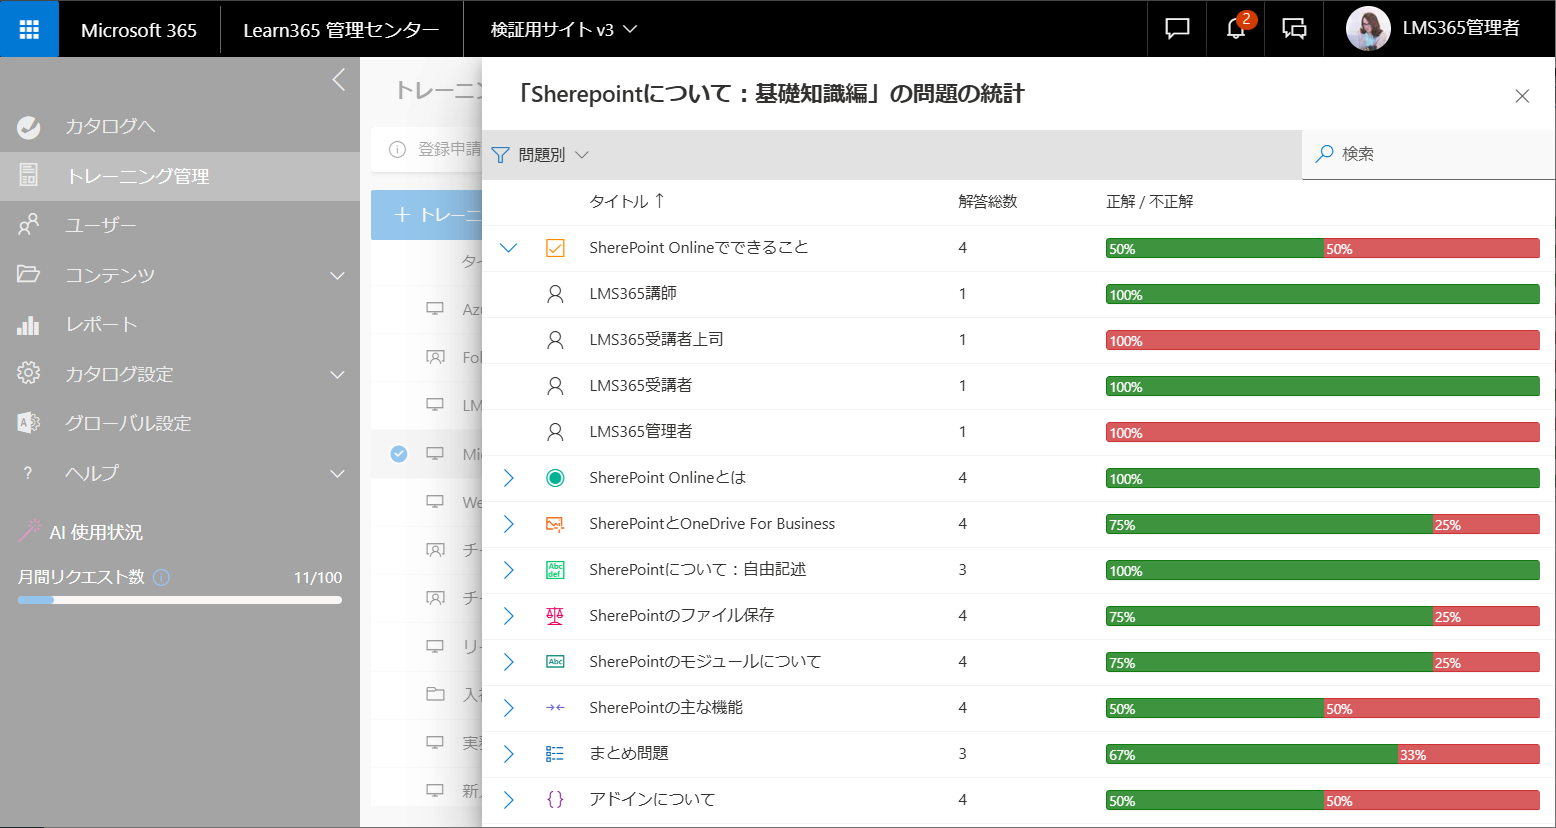Toggle the selected row checkmark in background training list

[399, 454]
